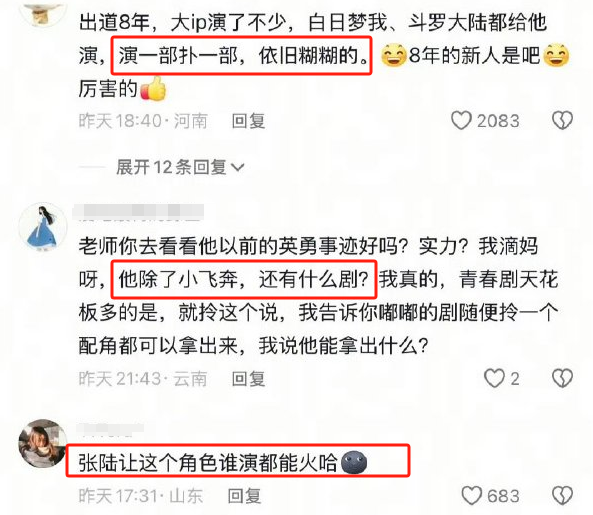Reply to the Shandong comment (回复)
The height and width of the screenshot is (515, 593).
[x=244, y=496]
